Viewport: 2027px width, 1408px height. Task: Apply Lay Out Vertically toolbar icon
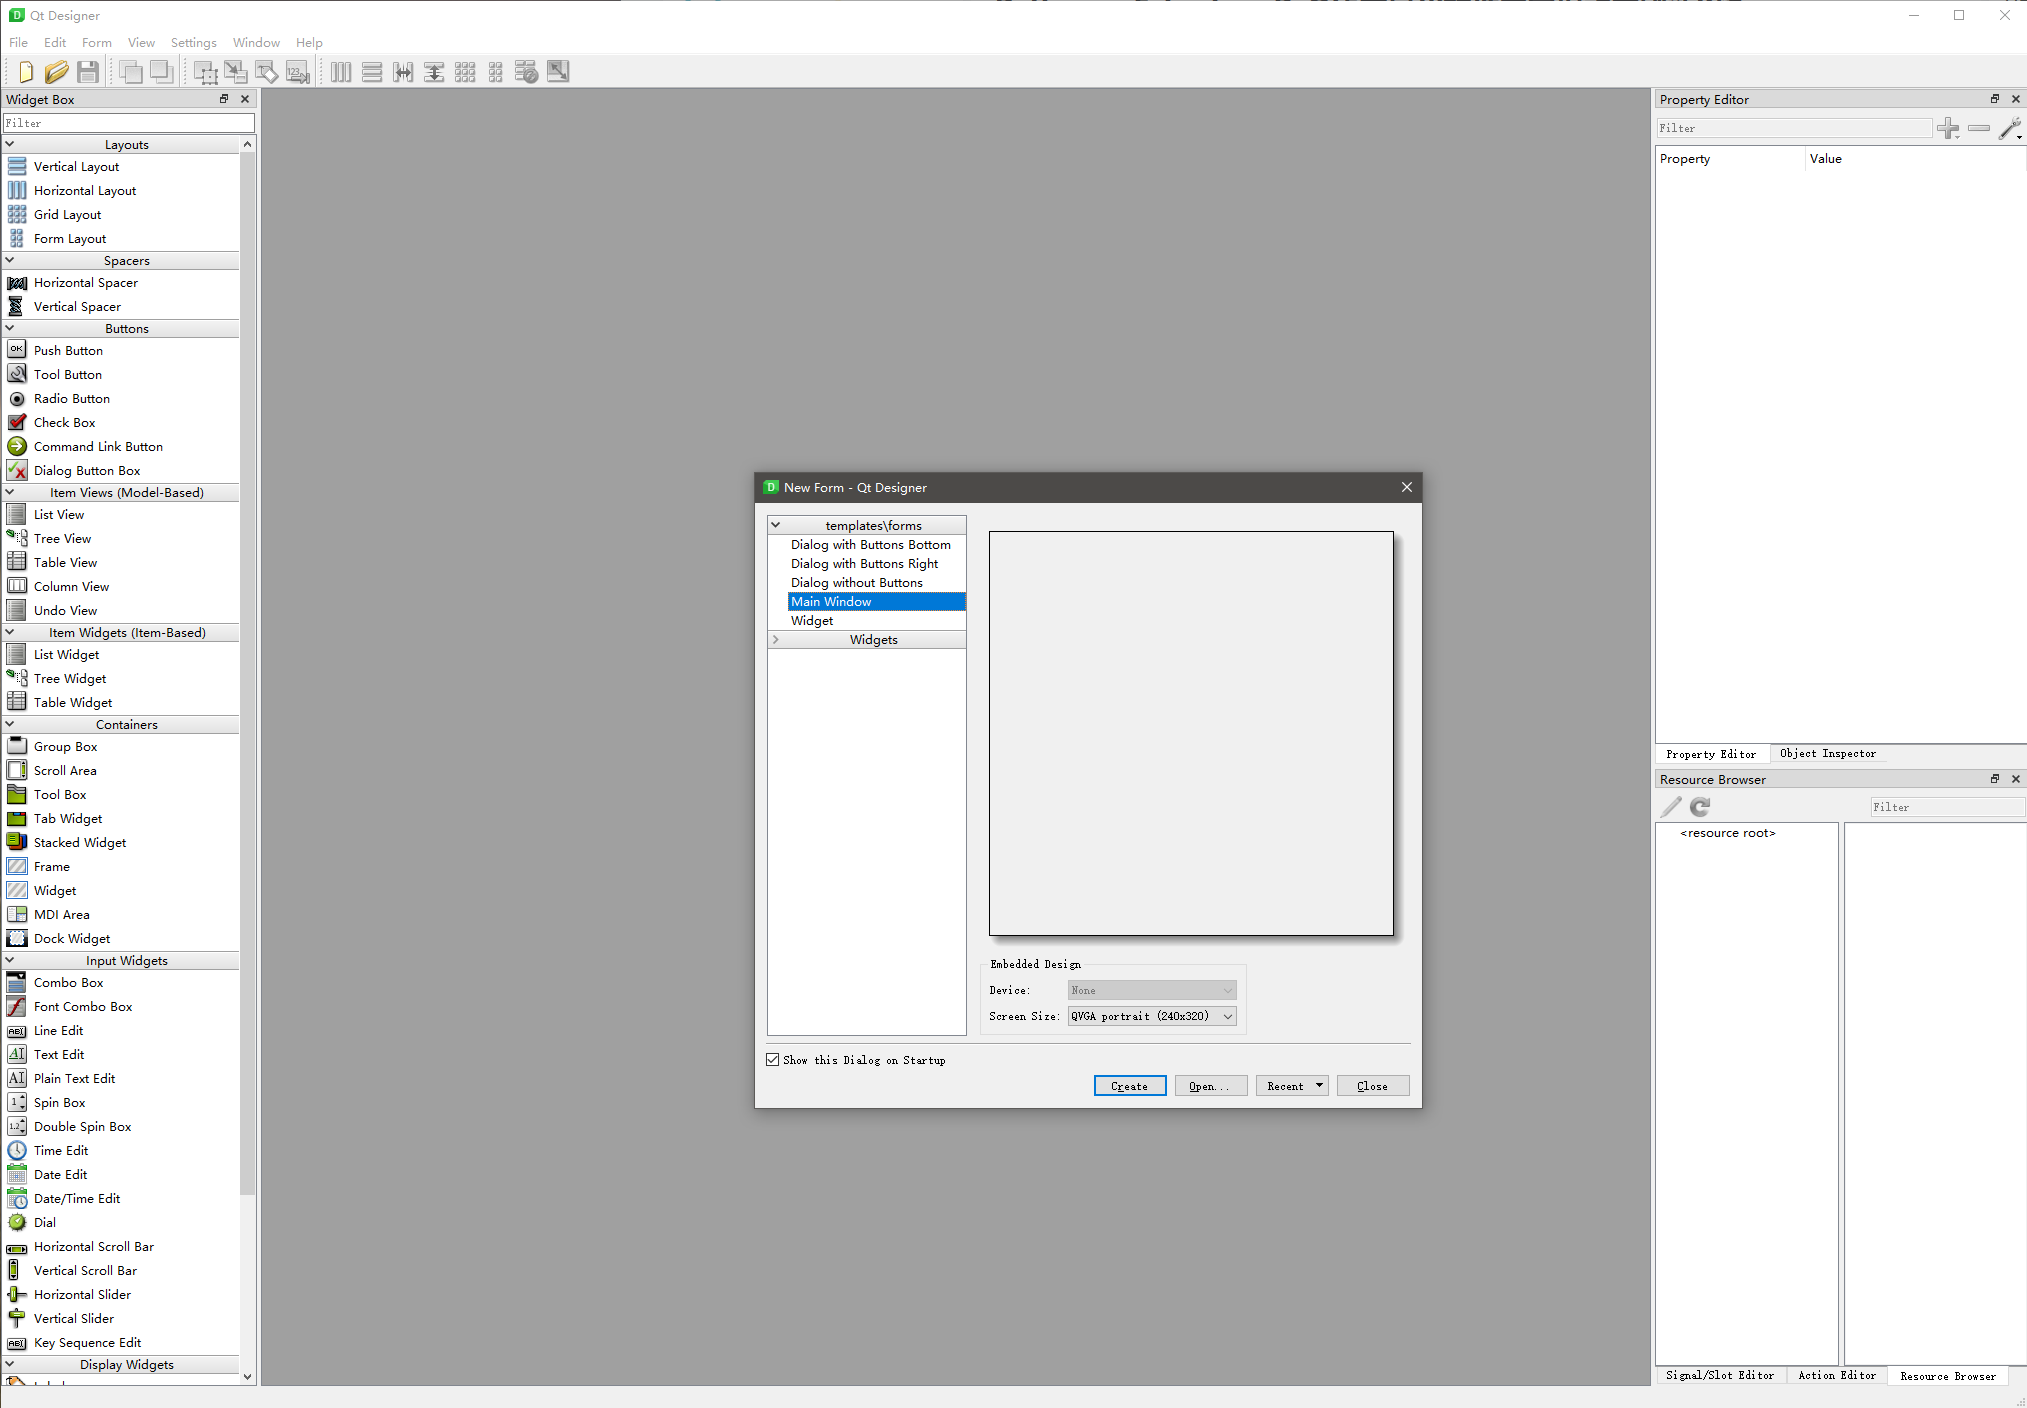click(x=372, y=72)
